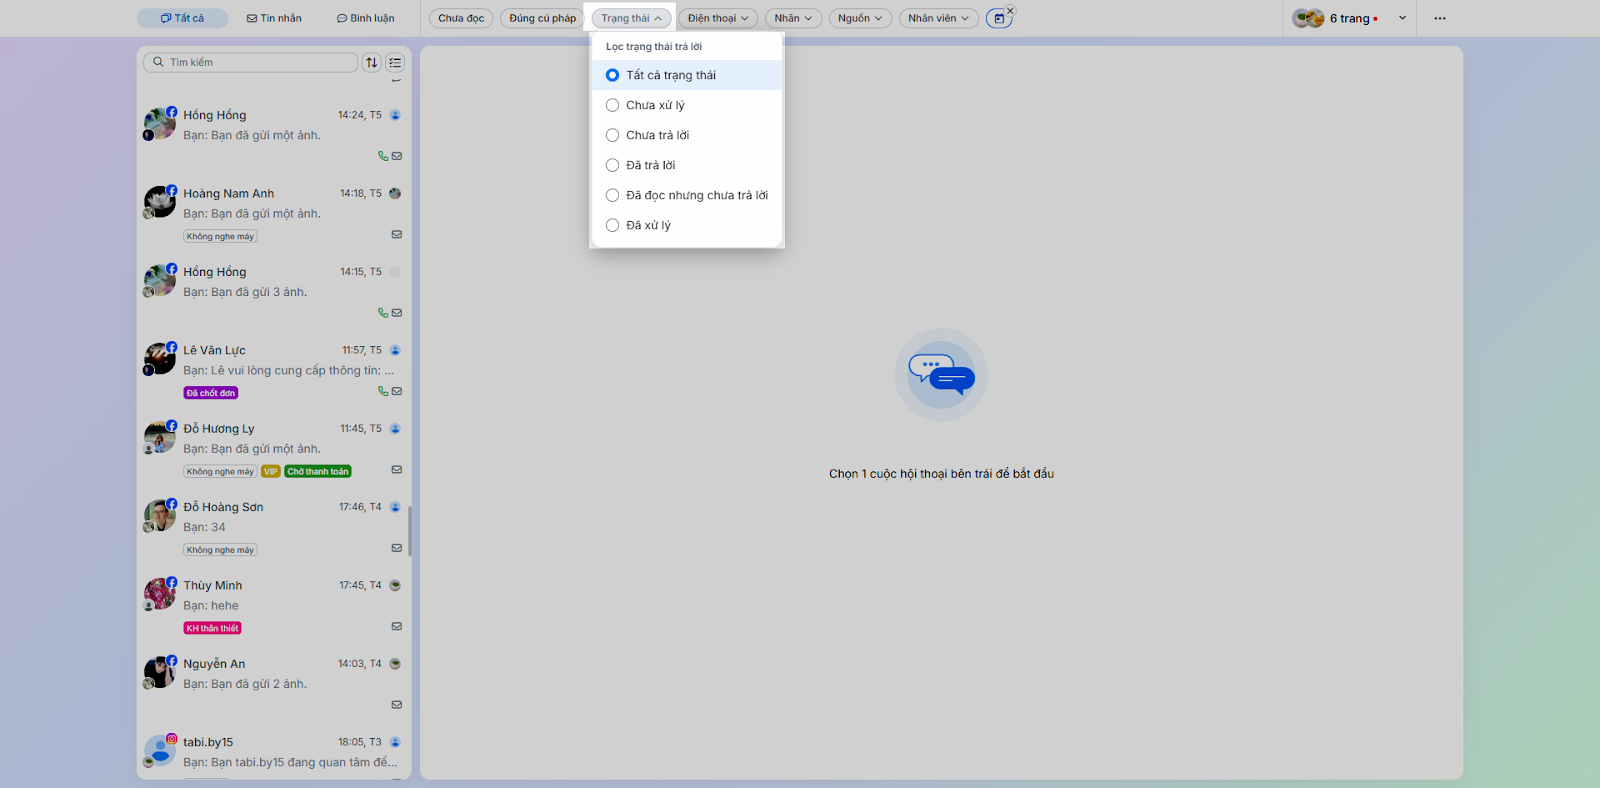Open the Đỗ Hương Ly conversation
This screenshot has width=1600, height=788.
[273, 448]
